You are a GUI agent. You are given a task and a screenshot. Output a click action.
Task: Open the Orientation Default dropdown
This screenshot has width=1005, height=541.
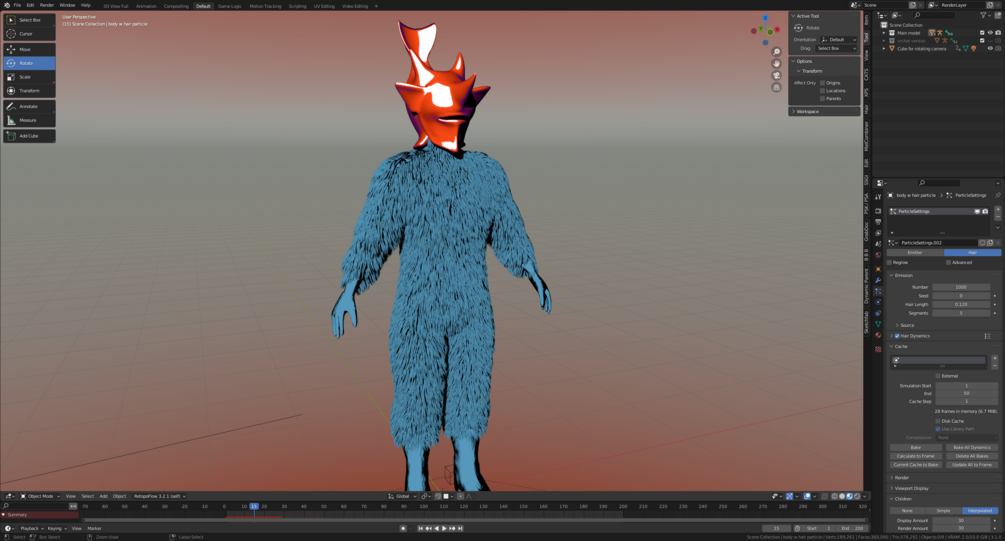(x=838, y=40)
